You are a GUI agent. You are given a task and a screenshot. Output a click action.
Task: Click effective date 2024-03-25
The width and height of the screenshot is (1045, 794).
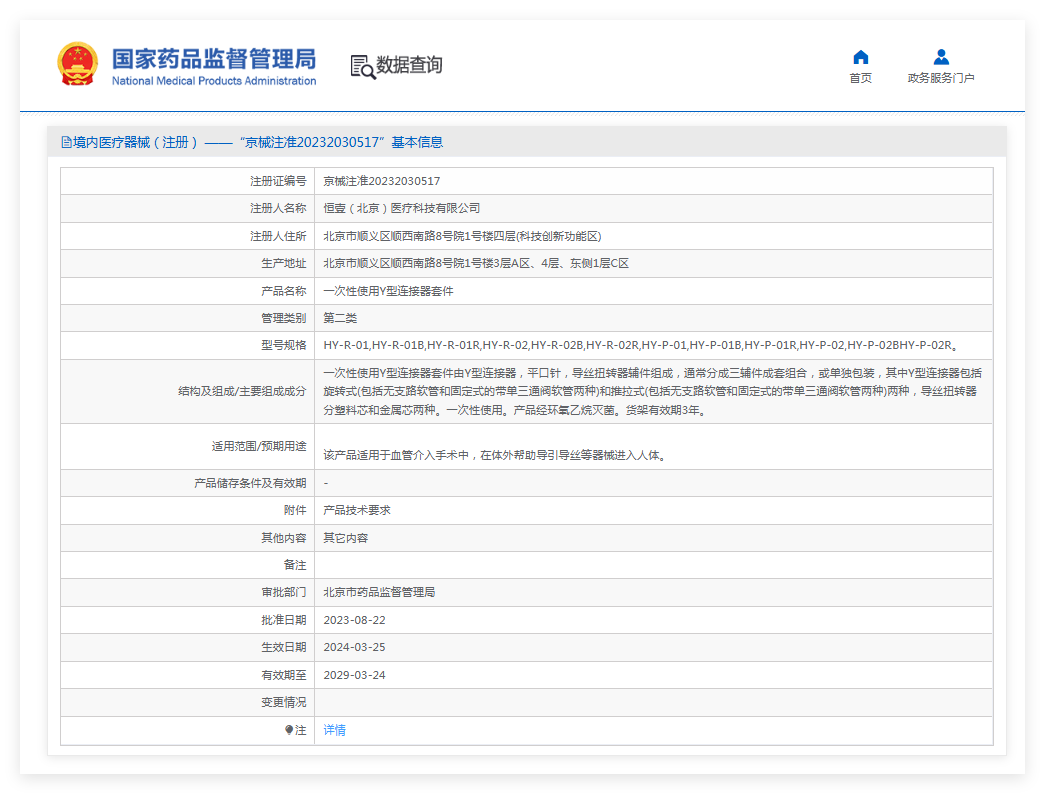tap(355, 647)
